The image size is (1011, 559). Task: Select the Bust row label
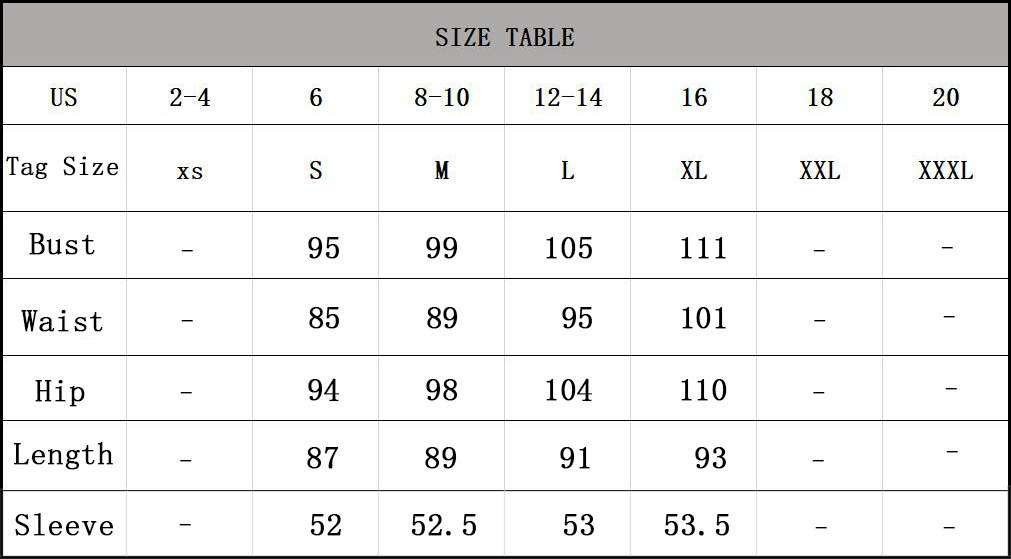62,245
